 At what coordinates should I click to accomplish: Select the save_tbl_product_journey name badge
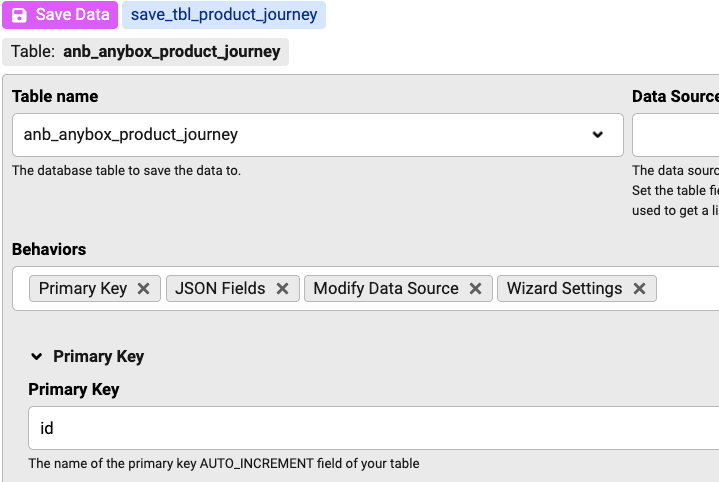pos(223,15)
